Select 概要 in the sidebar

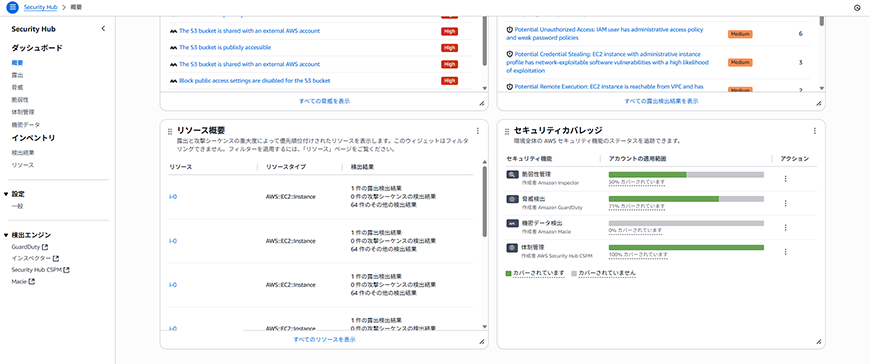coord(17,63)
